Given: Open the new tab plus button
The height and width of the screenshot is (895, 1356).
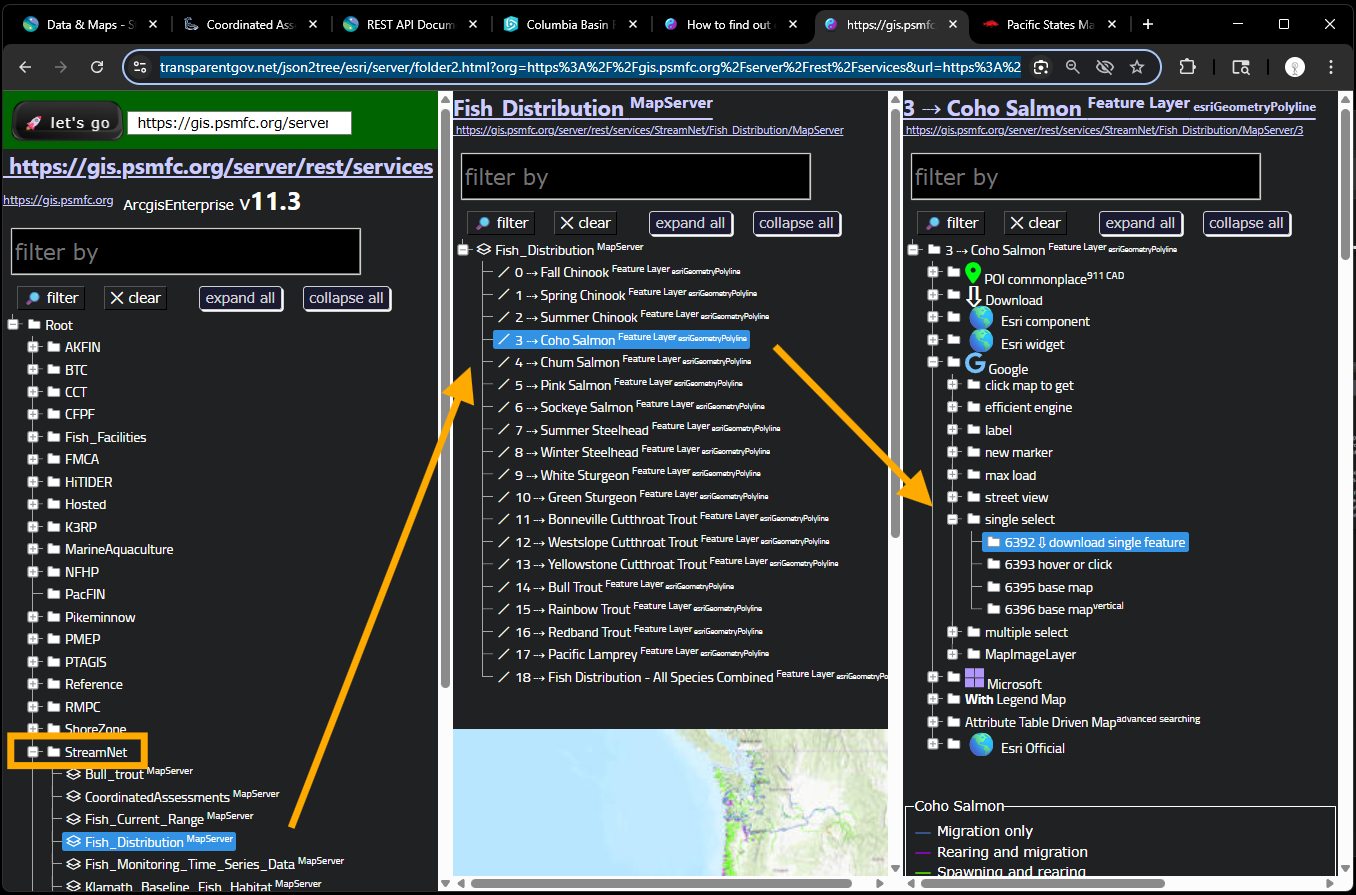Looking at the screenshot, I should [x=1148, y=24].
